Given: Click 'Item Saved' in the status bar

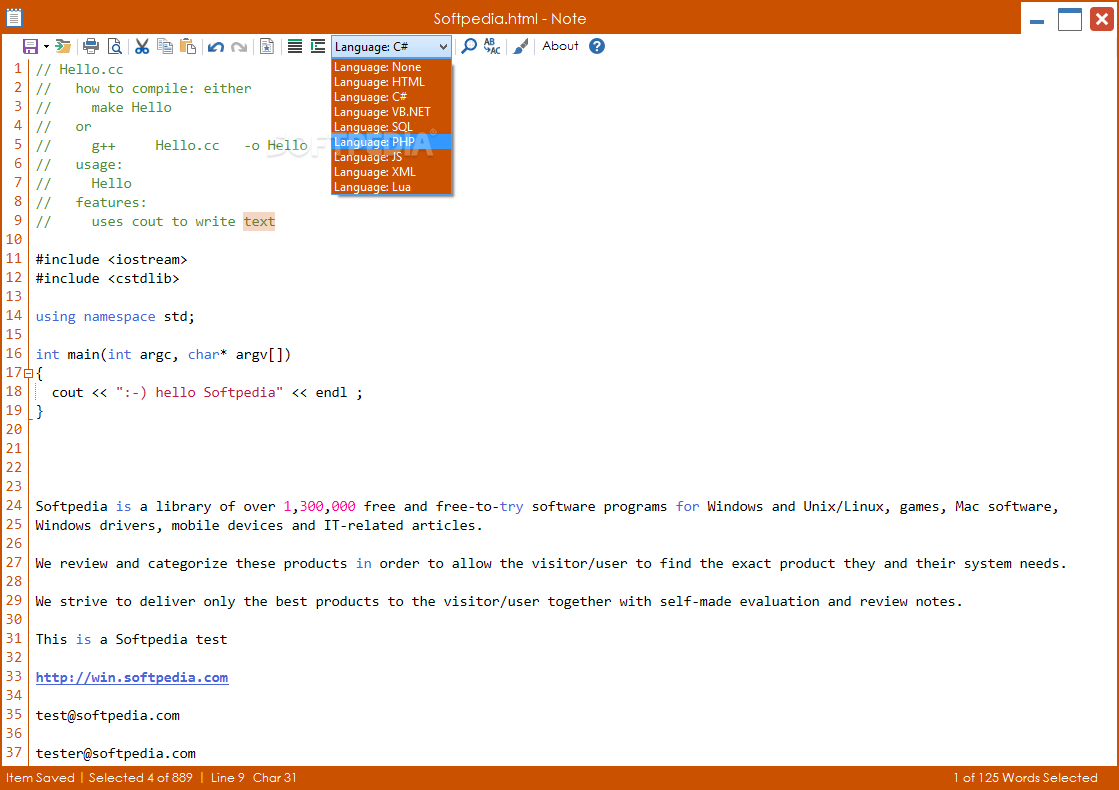Looking at the screenshot, I should (x=40, y=778).
